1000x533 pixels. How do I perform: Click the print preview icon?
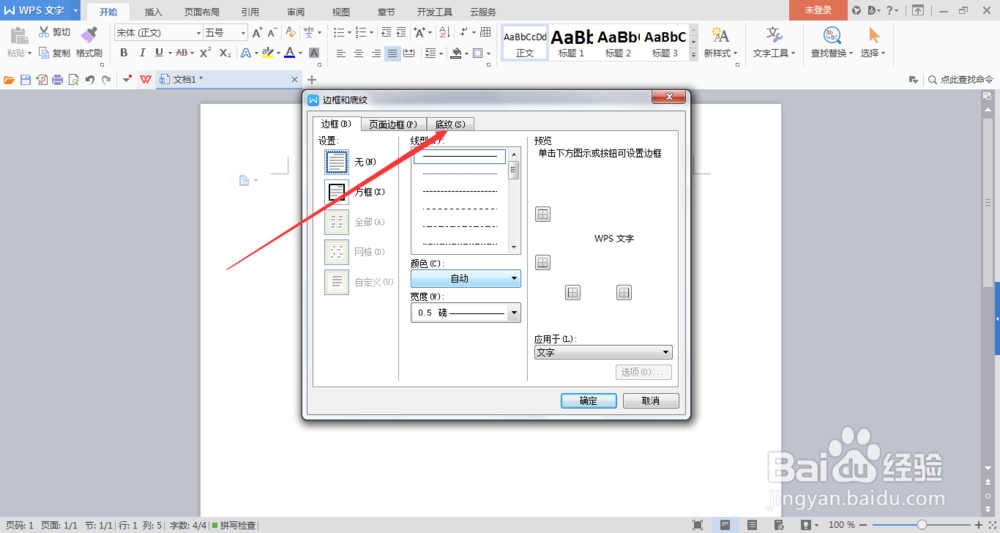point(73,80)
